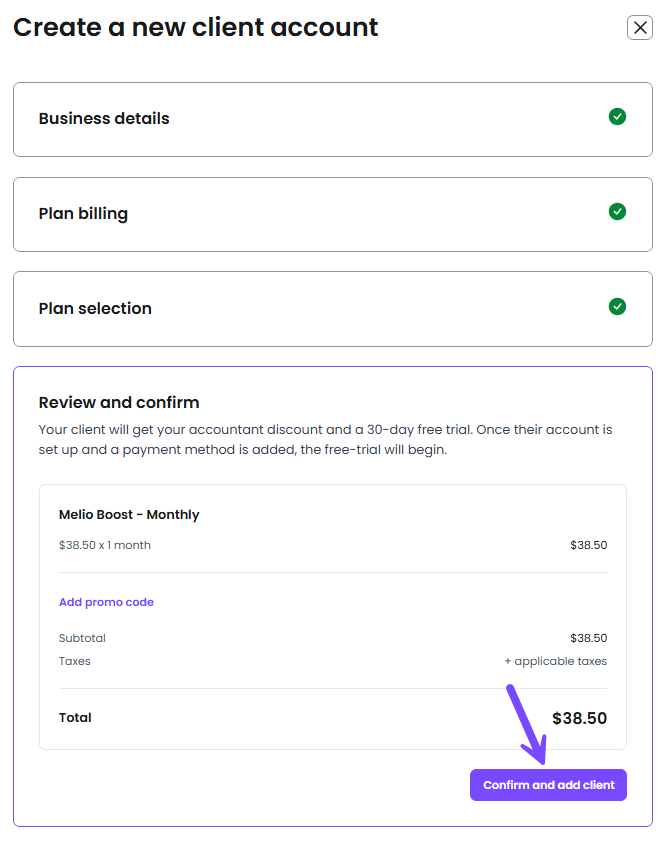Click the bold Total label

pos(75,717)
